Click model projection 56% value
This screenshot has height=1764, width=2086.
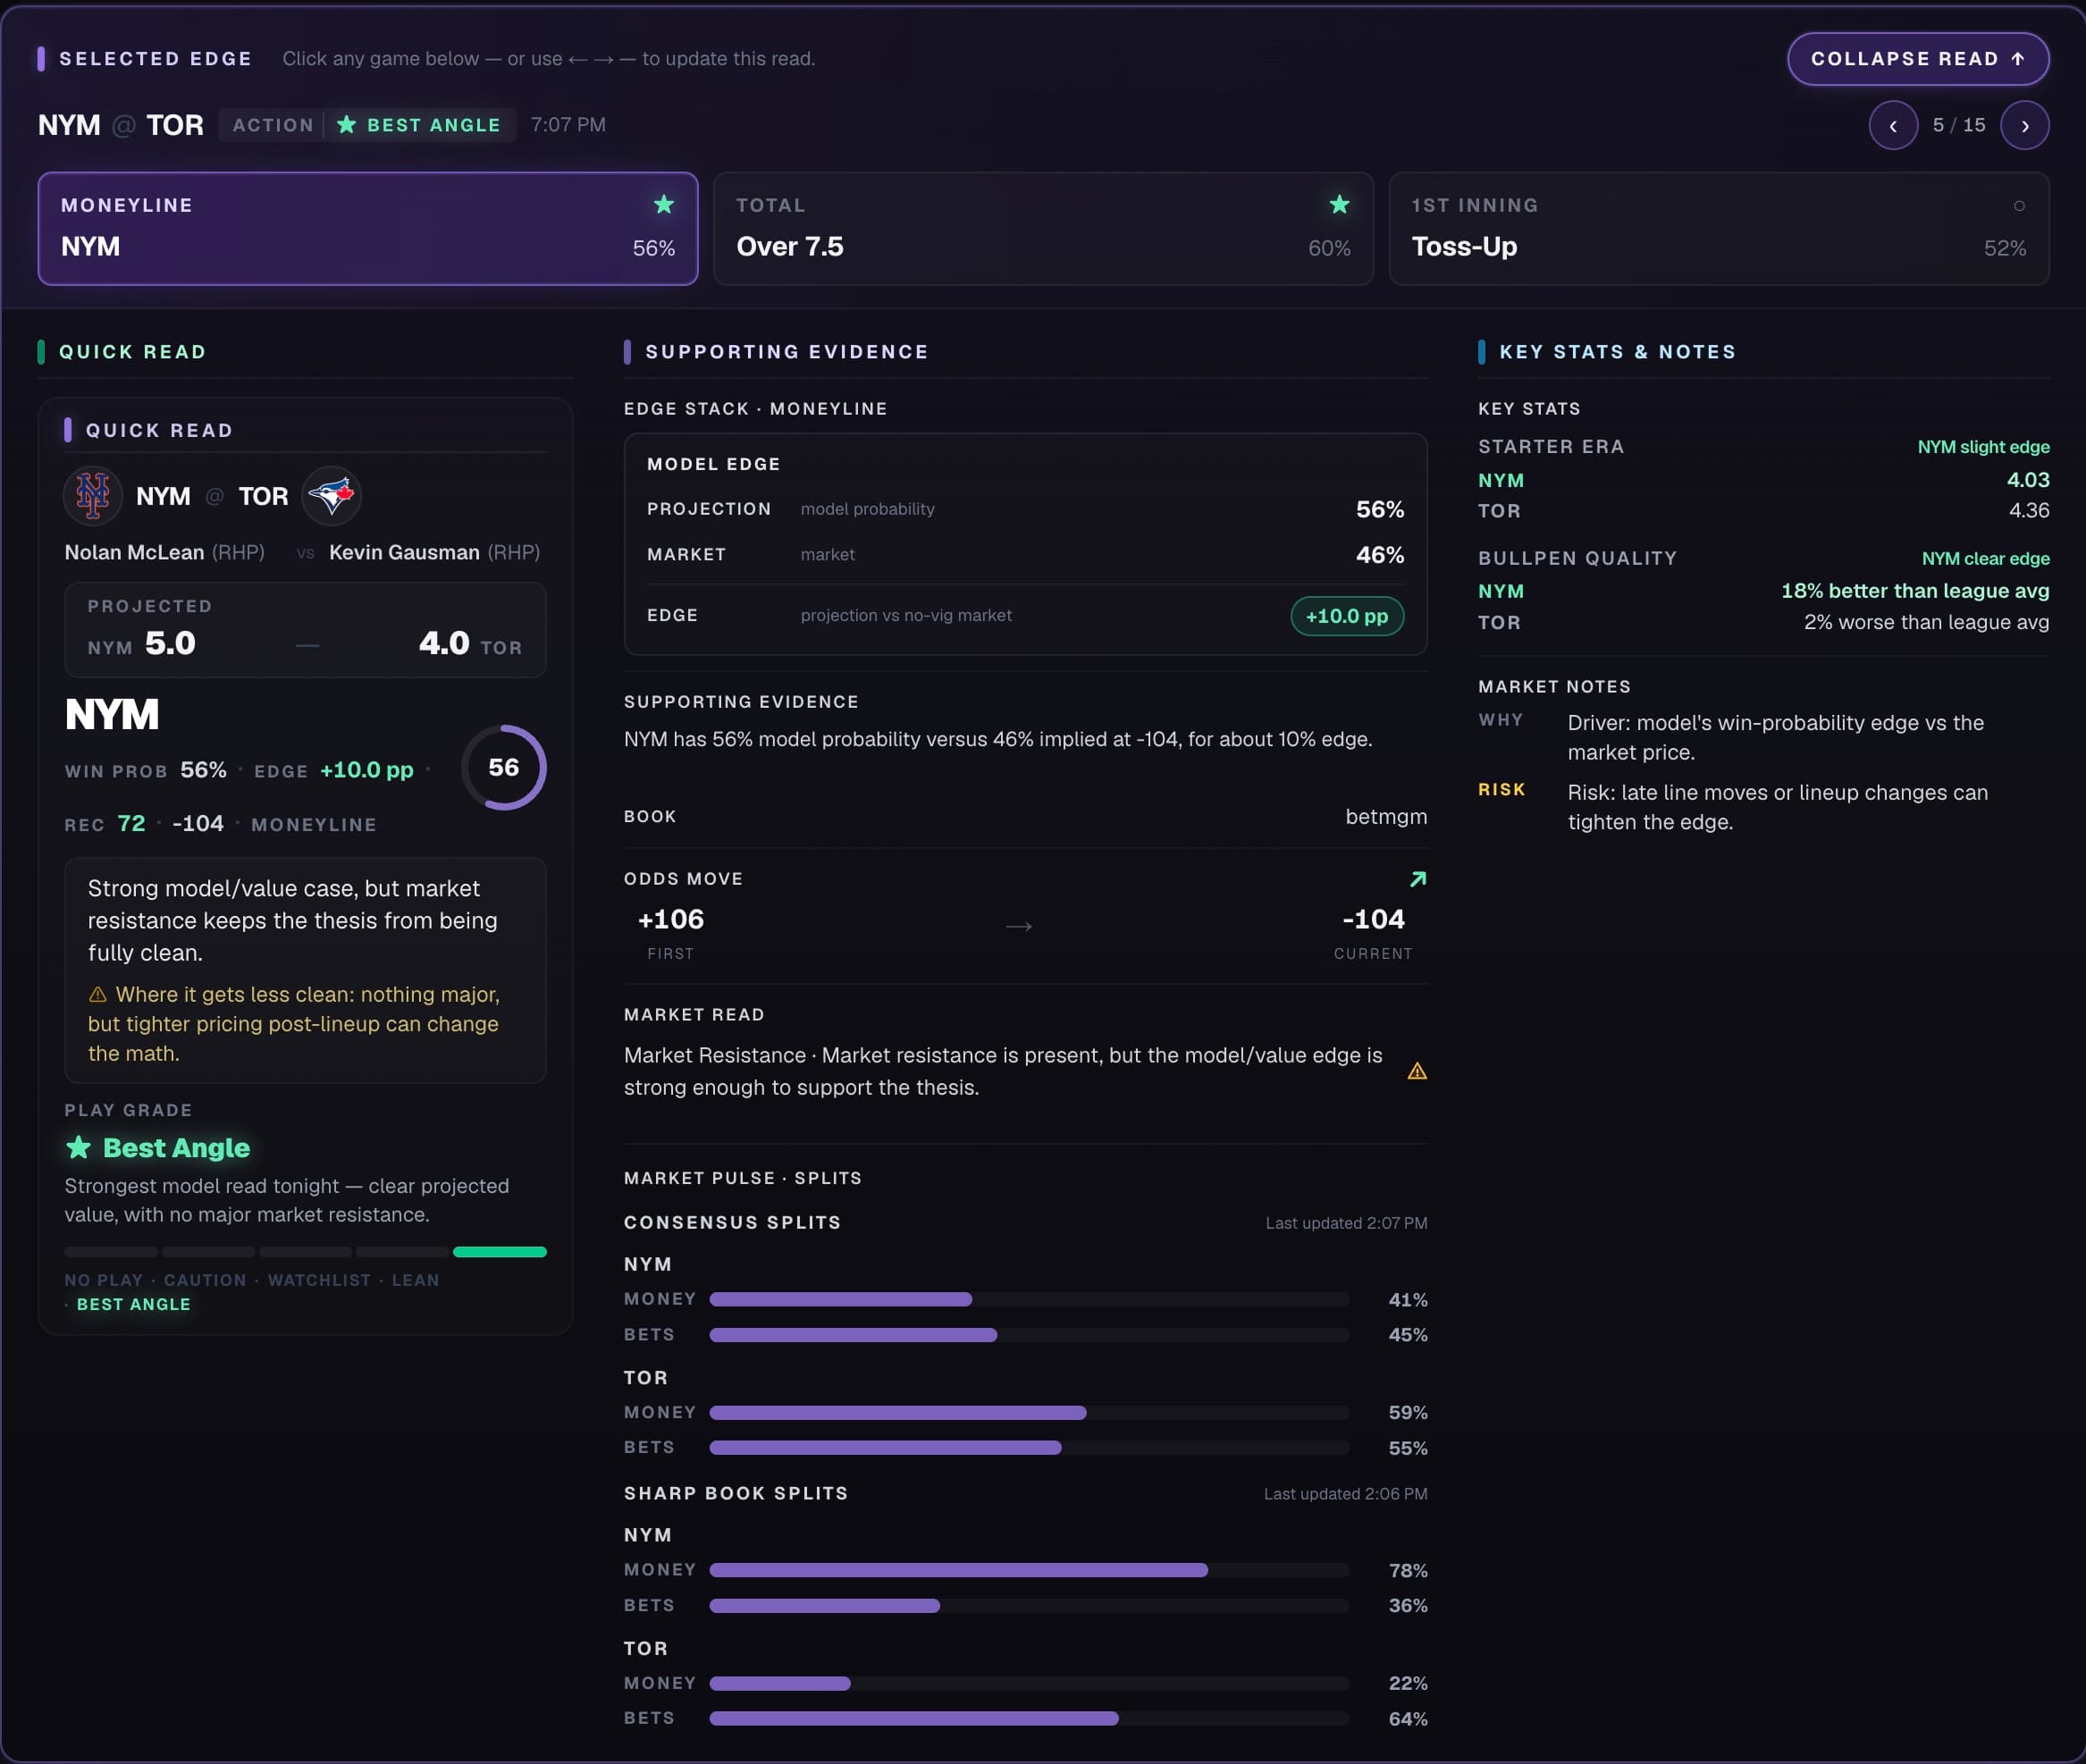[1379, 509]
